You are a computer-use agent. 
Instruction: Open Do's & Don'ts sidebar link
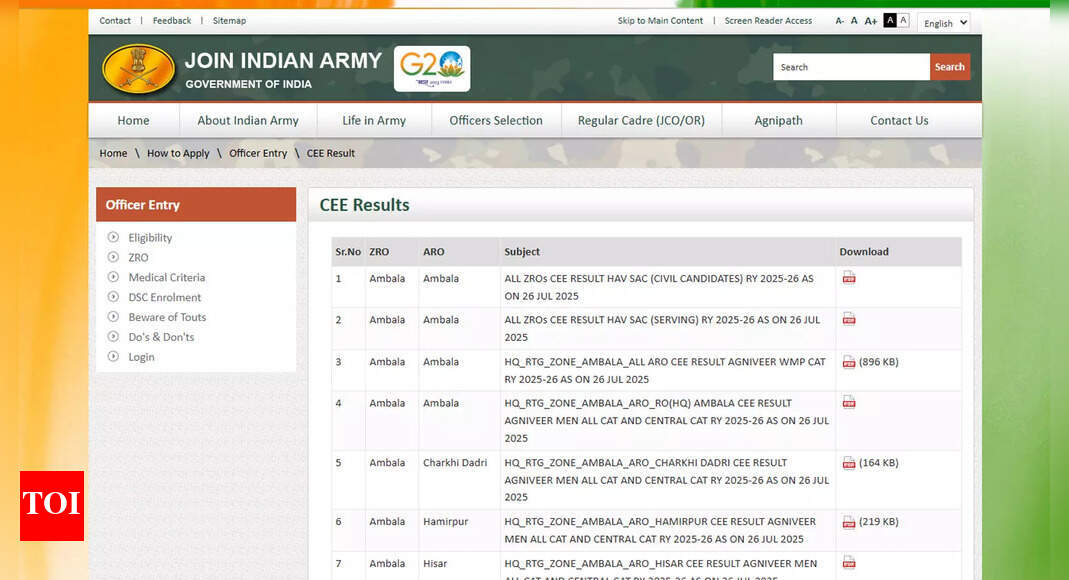(x=161, y=336)
